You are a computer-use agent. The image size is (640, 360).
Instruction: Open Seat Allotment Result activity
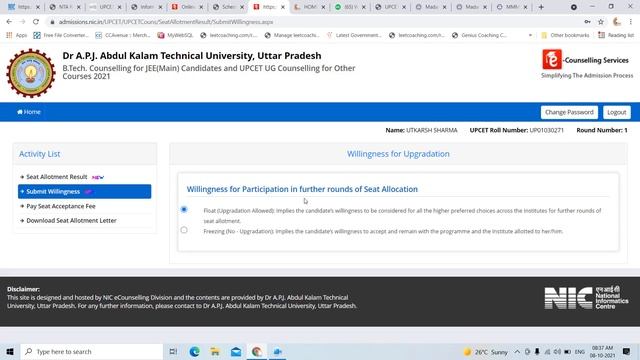[x=57, y=177]
